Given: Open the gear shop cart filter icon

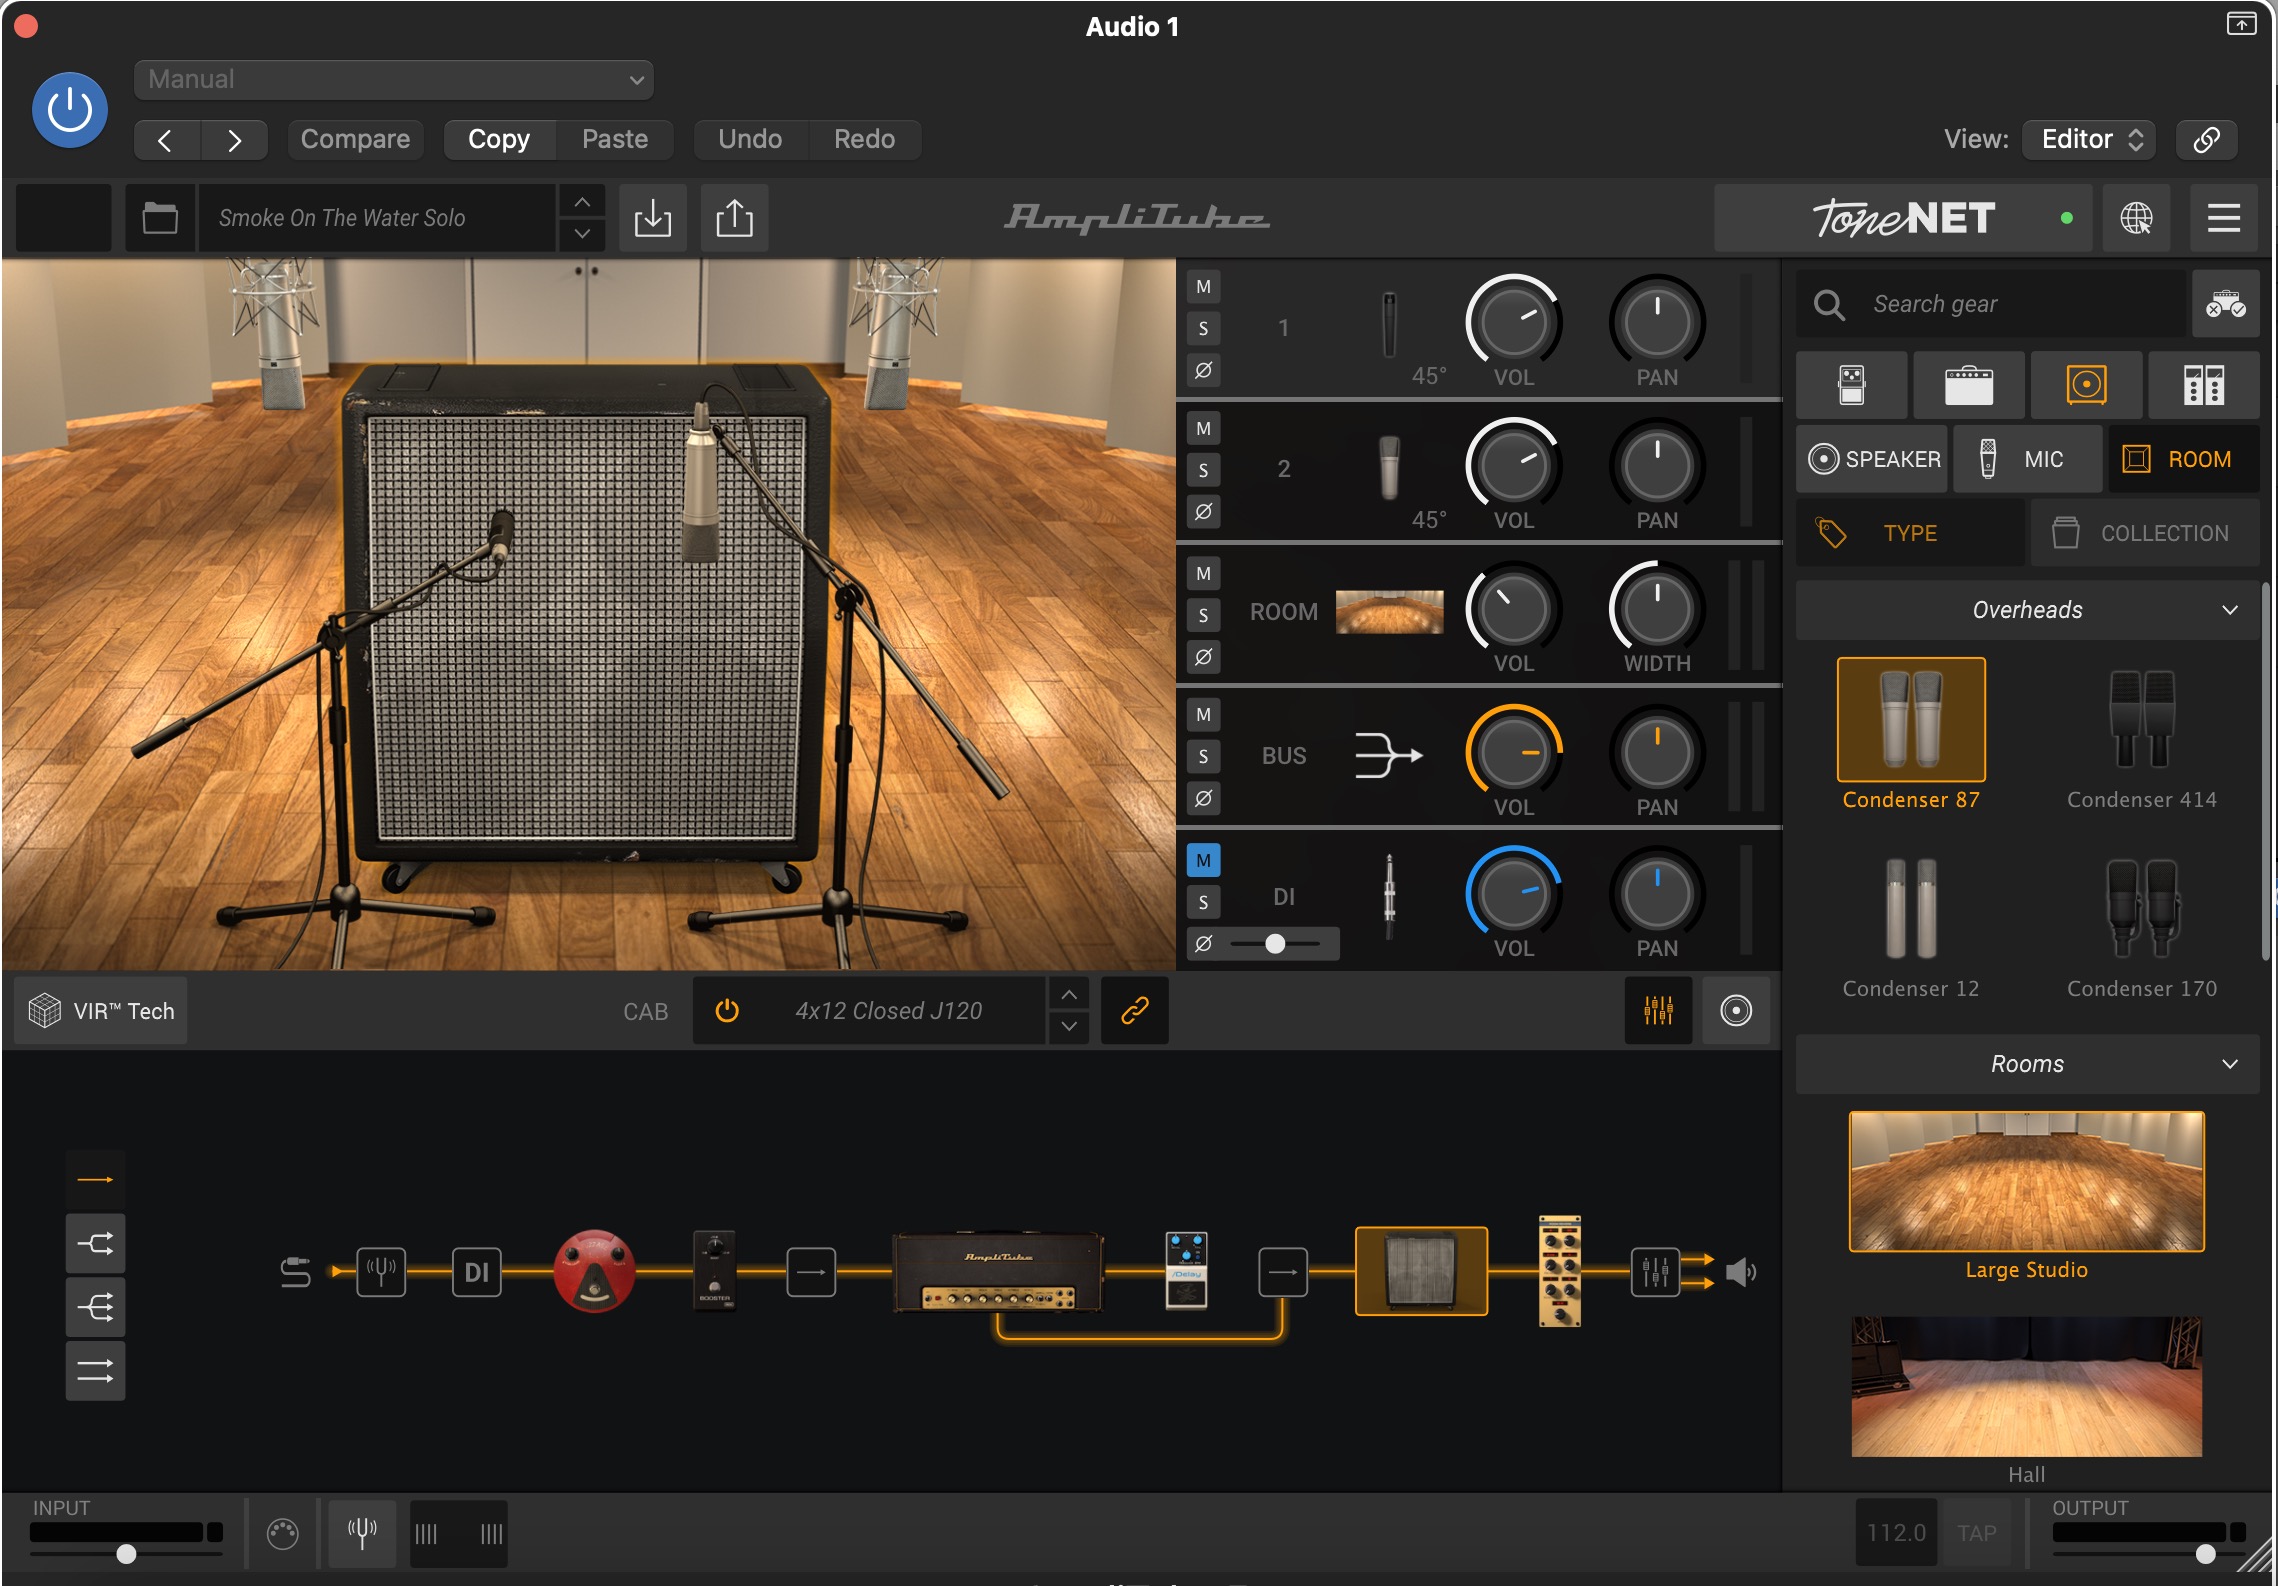Looking at the screenshot, I should (2226, 304).
